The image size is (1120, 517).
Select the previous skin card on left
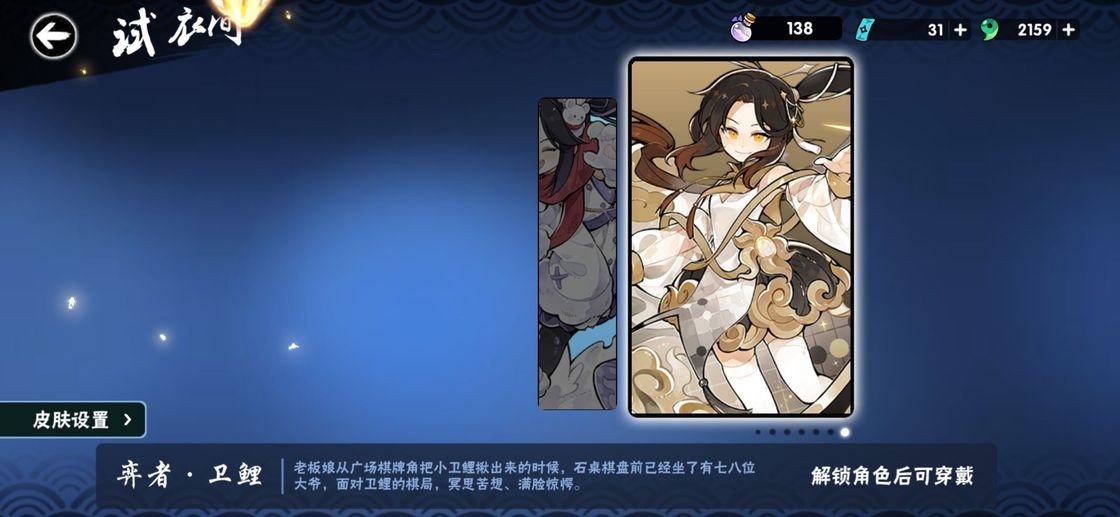[577, 254]
